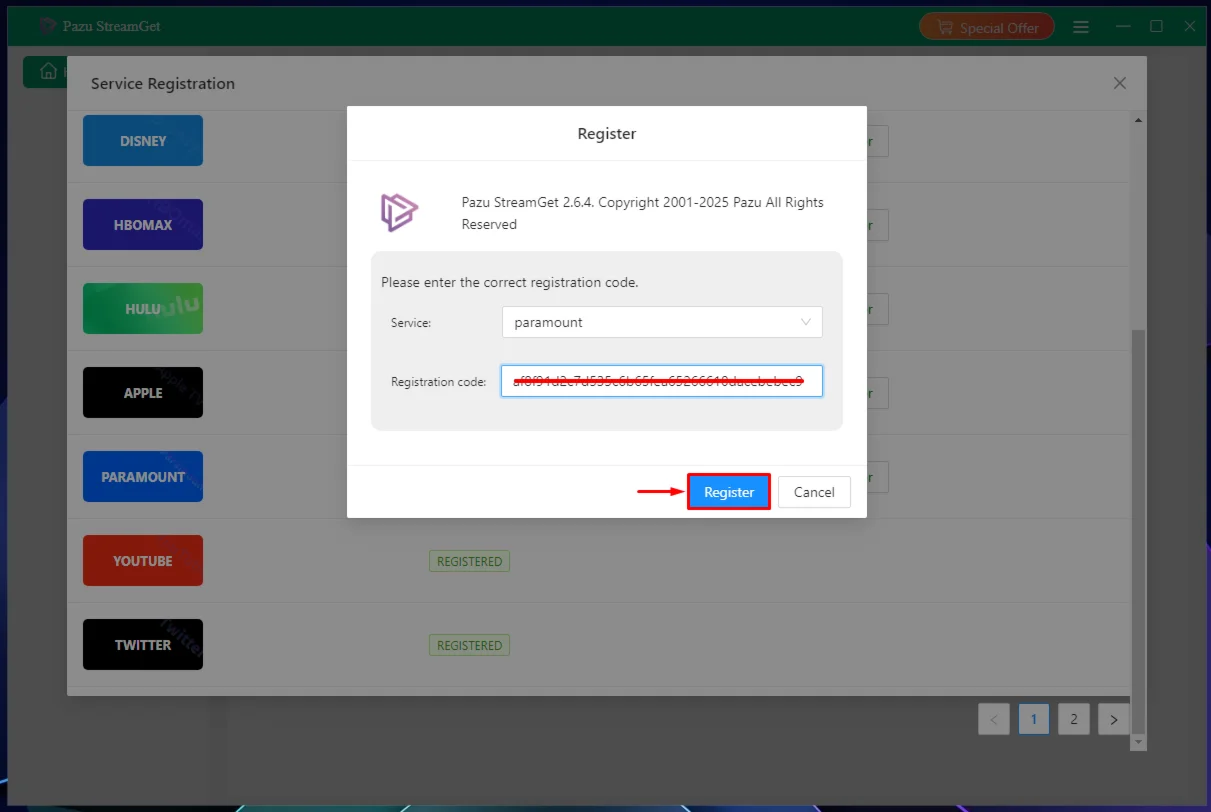The image size is (1211, 812).
Task: Close the Service Registration panel
Action: pyautogui.click(x=1120, y=83)
